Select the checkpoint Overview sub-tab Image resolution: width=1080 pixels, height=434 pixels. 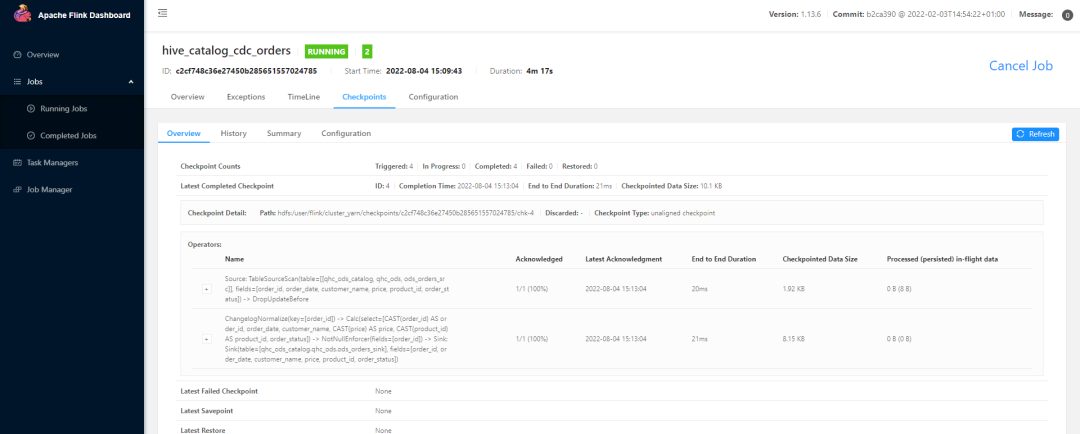click(183, 134)
